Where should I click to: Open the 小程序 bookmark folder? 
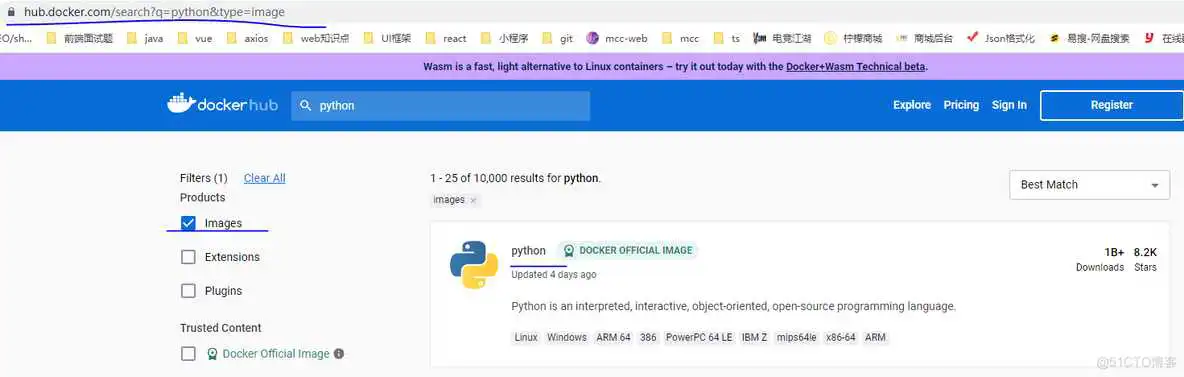(504, 39)
